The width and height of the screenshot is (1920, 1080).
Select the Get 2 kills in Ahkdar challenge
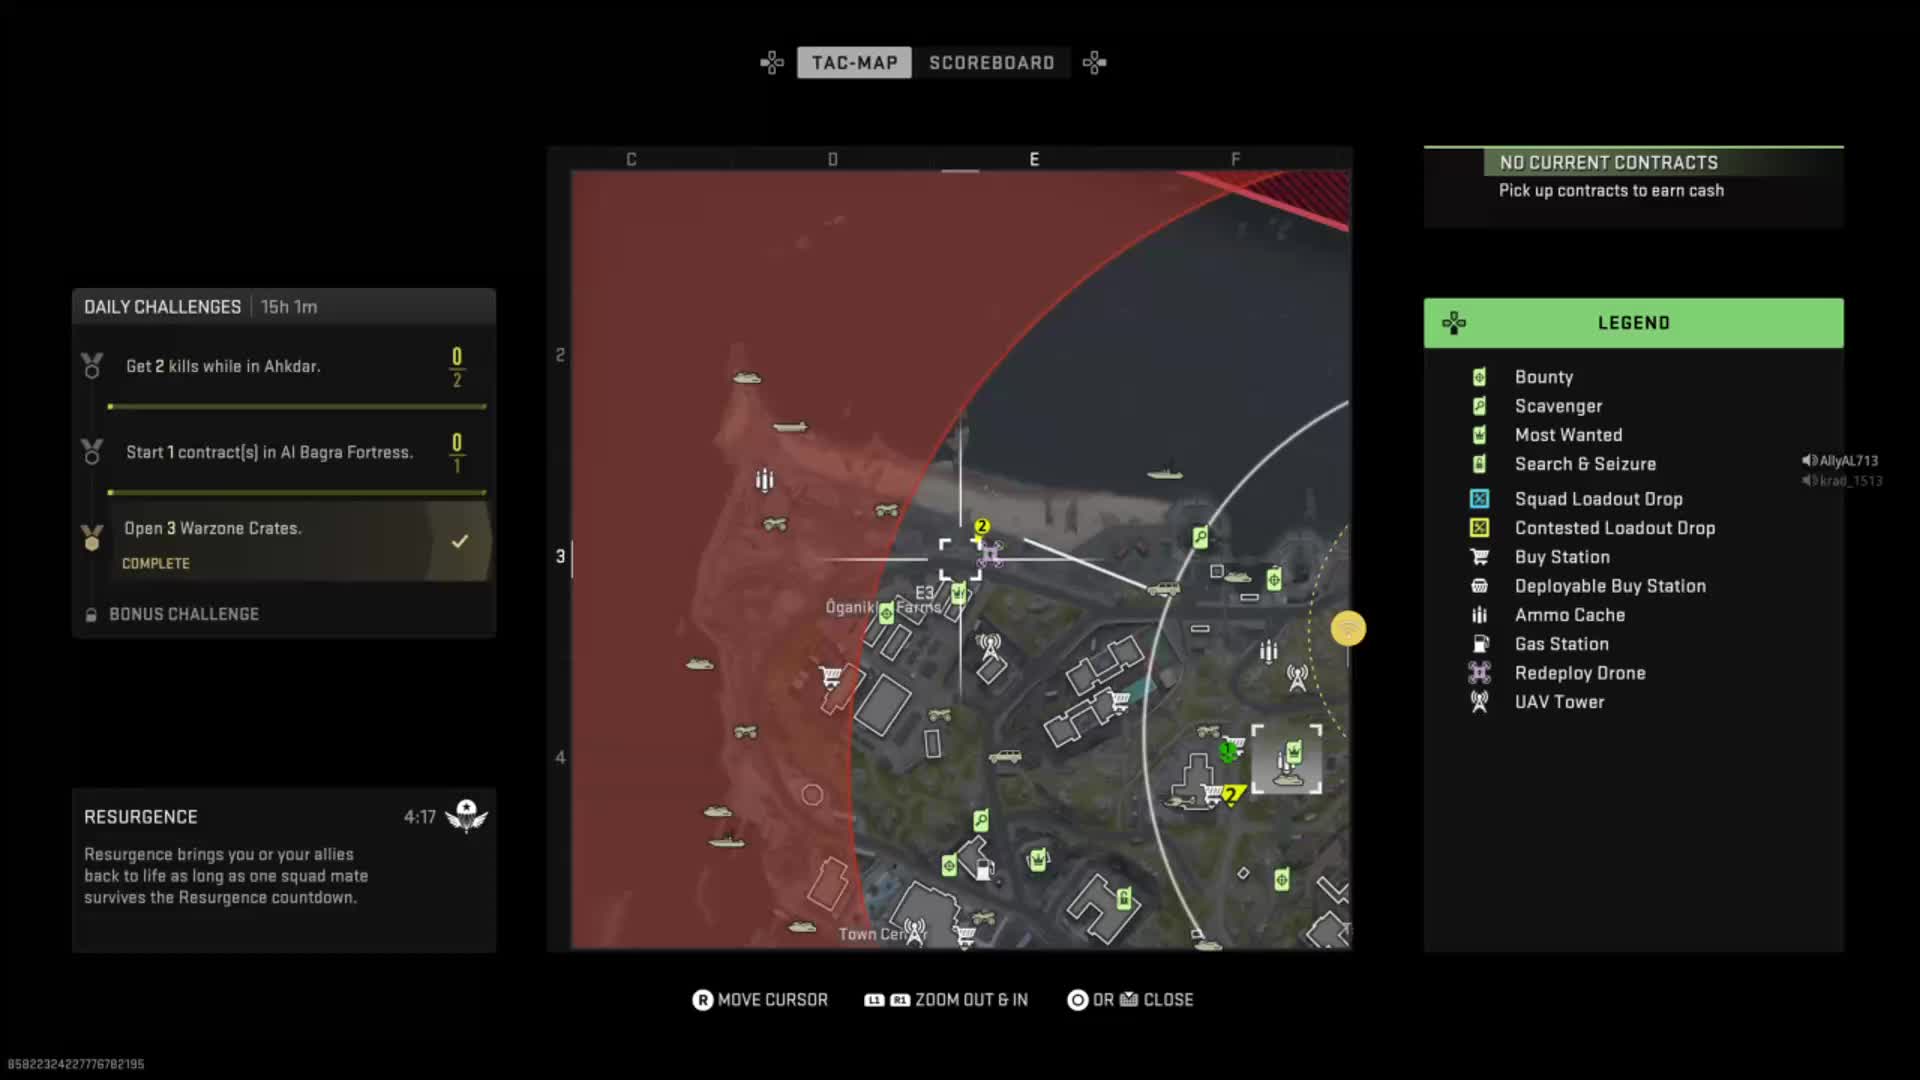click(284, 366)
